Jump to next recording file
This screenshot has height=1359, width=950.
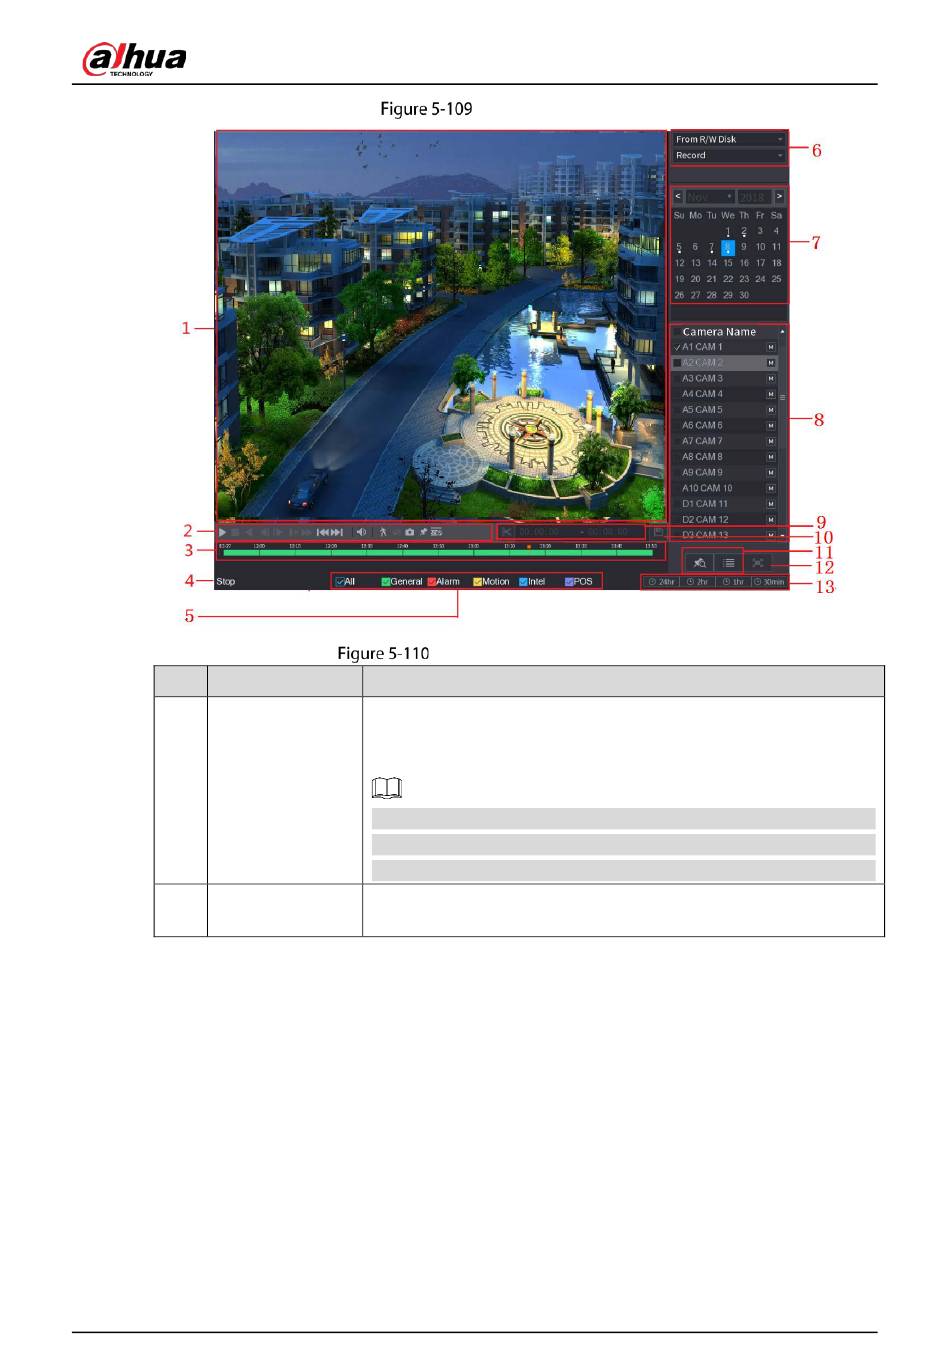[x=338, y=532]
